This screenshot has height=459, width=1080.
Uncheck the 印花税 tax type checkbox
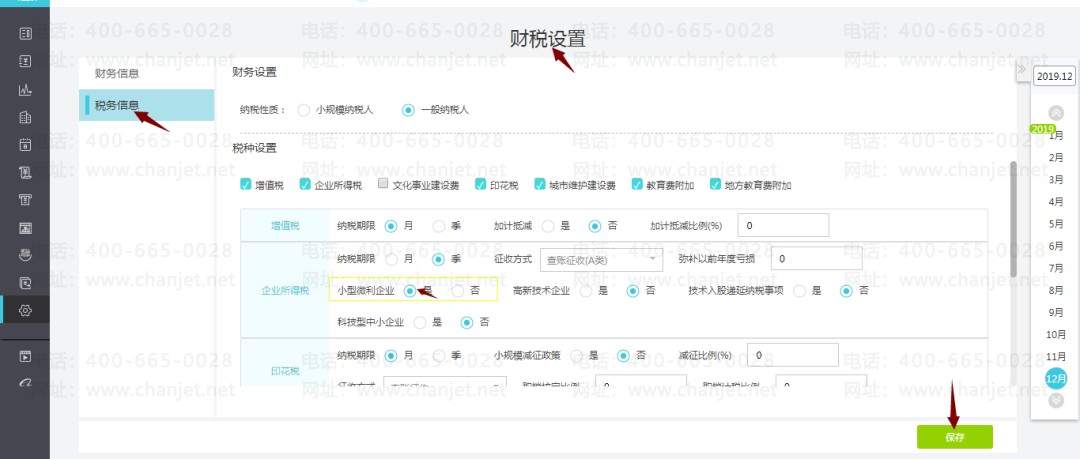click(481, 185)
